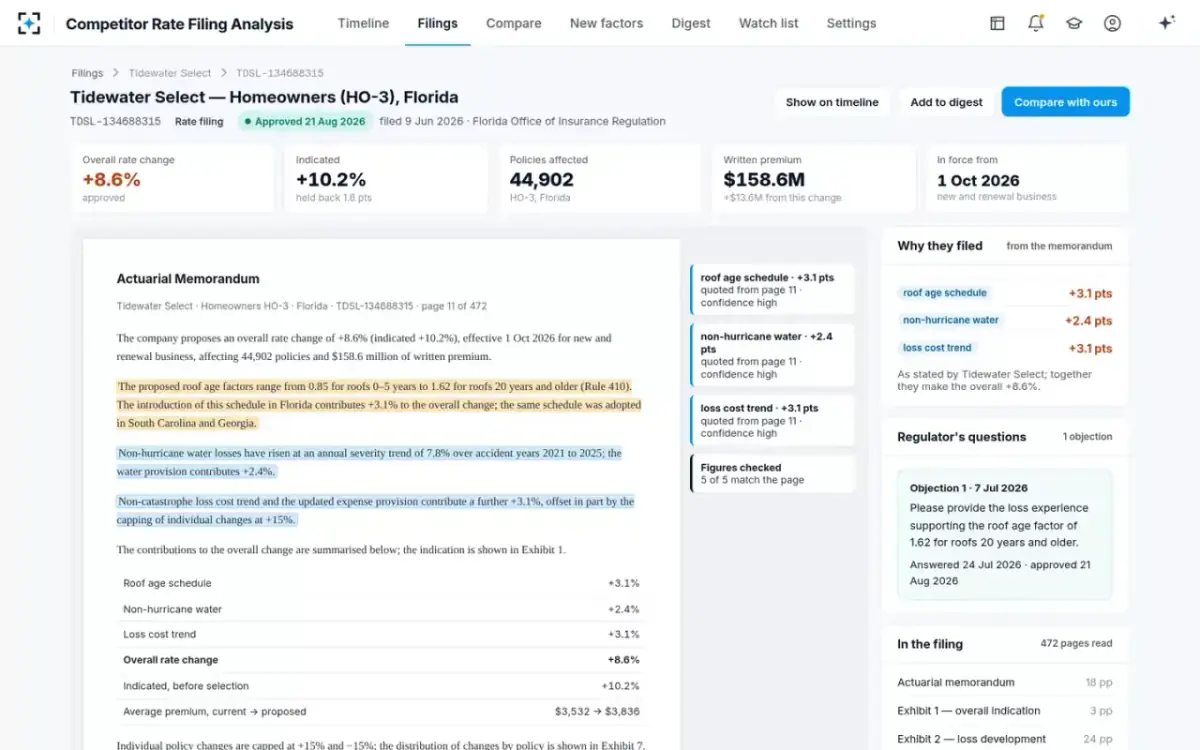Click the TDSL-134688315 filing number under title
This screenshot has width=1200, height=750.
coord(115,121)
